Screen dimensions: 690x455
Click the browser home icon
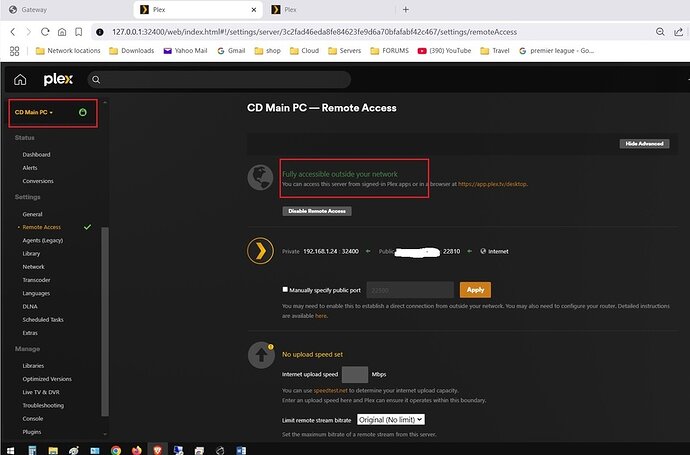[62, 32]
